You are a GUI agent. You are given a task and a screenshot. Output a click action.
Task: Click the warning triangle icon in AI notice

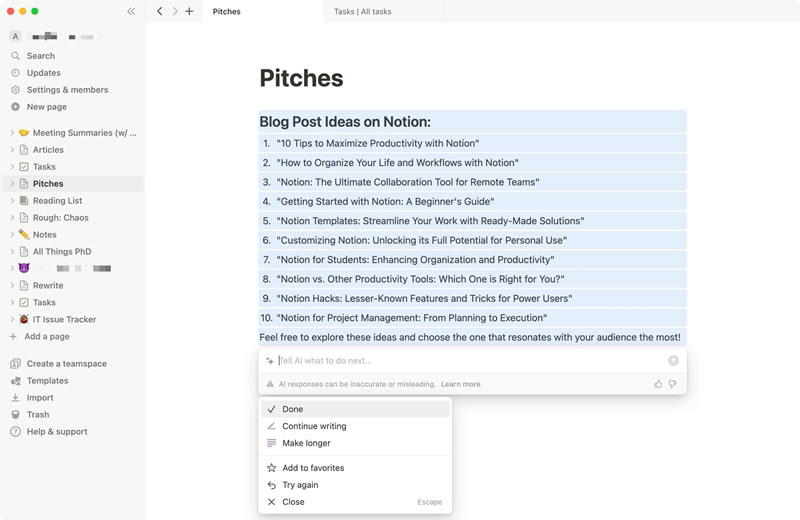pyautogui.click(x=270, y=384)
